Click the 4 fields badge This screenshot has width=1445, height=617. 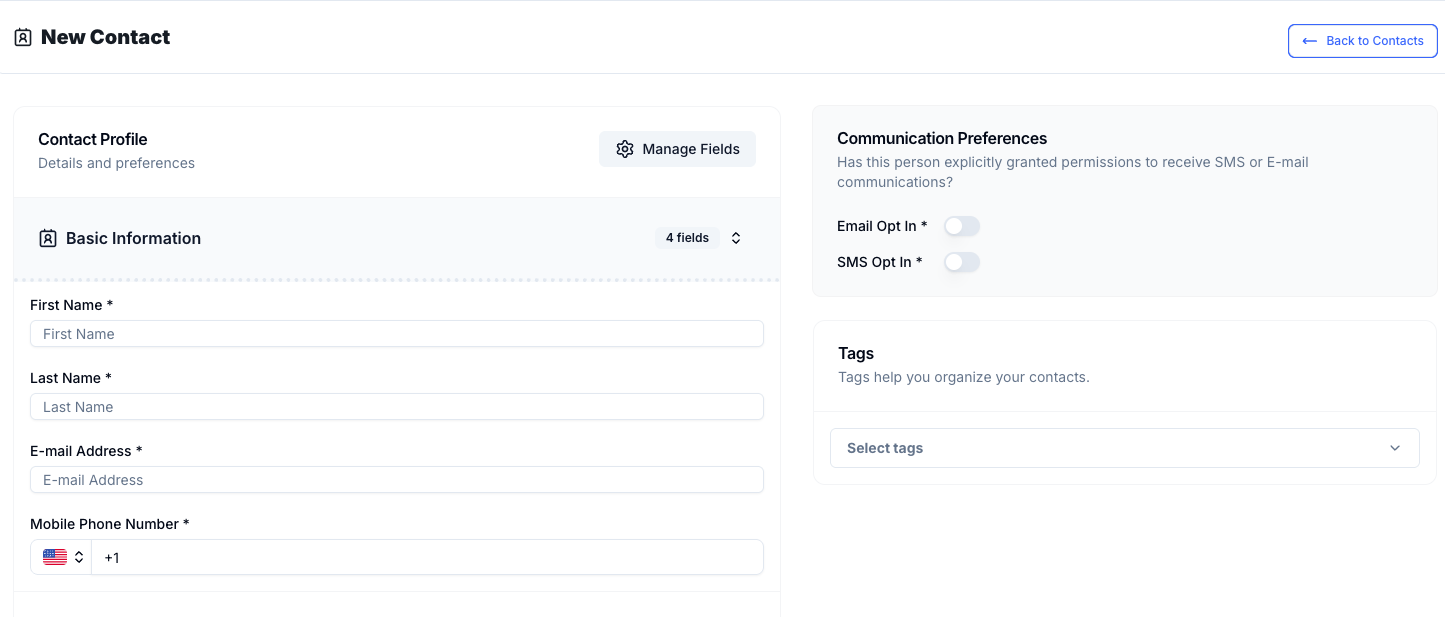(687, 238)
